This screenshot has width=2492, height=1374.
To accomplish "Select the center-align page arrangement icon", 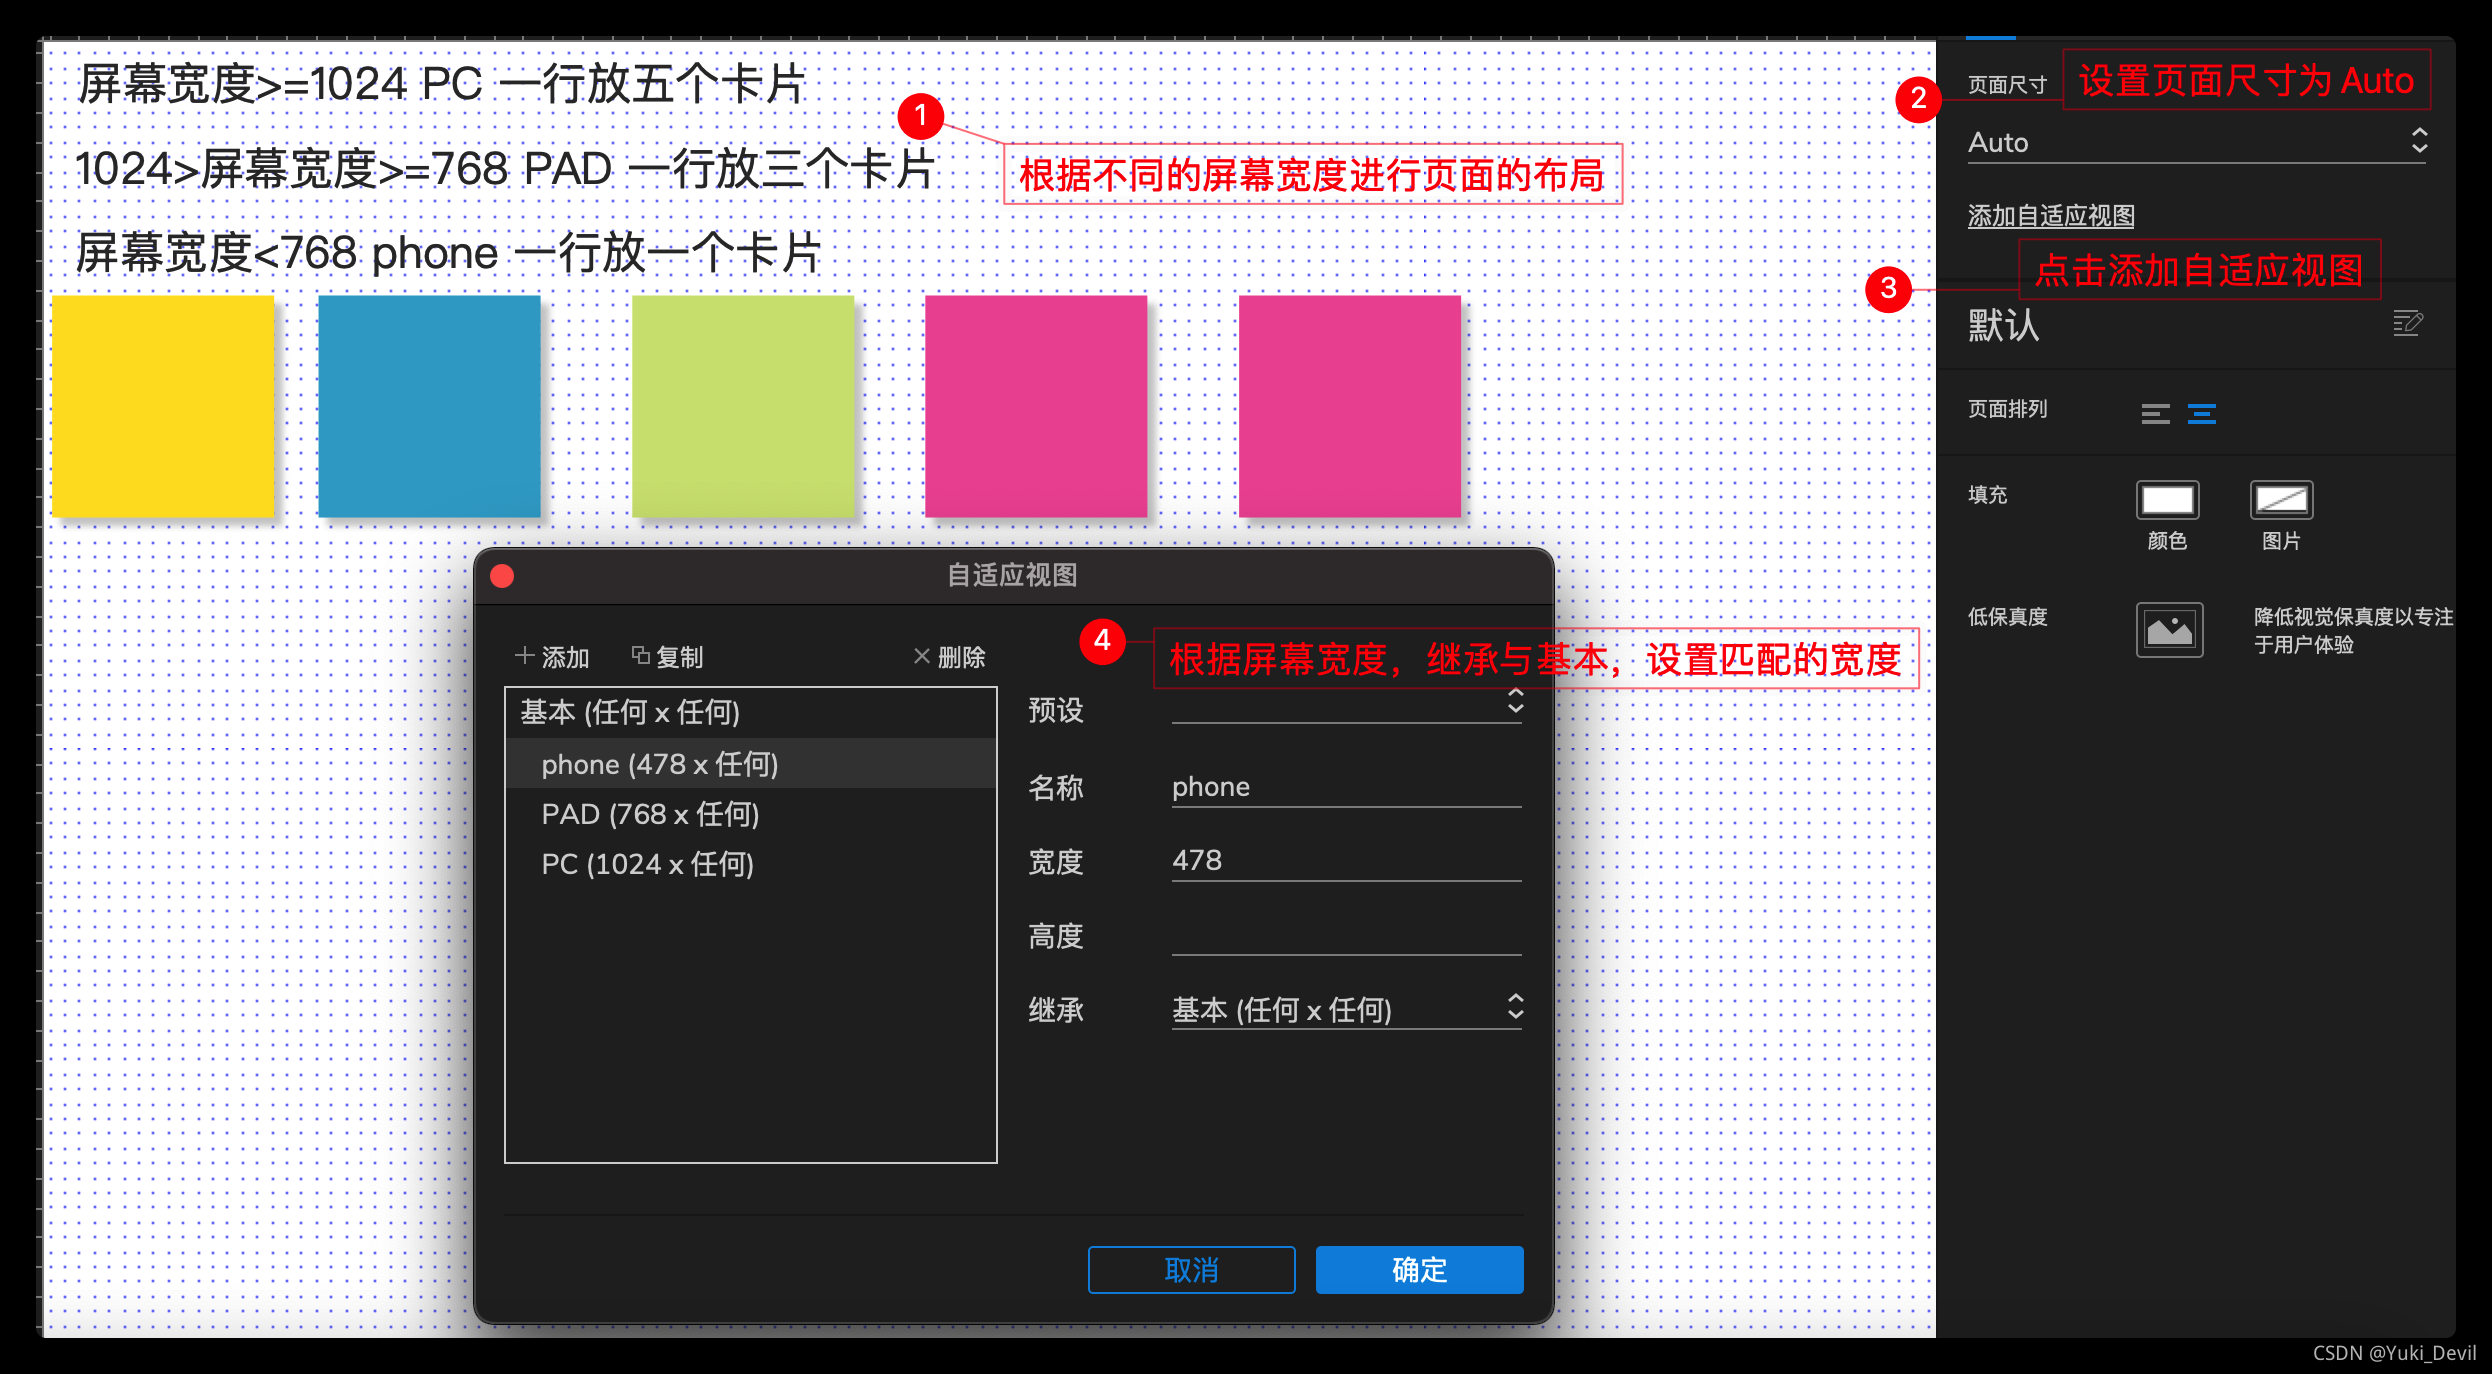I will tap(2201, 413).
